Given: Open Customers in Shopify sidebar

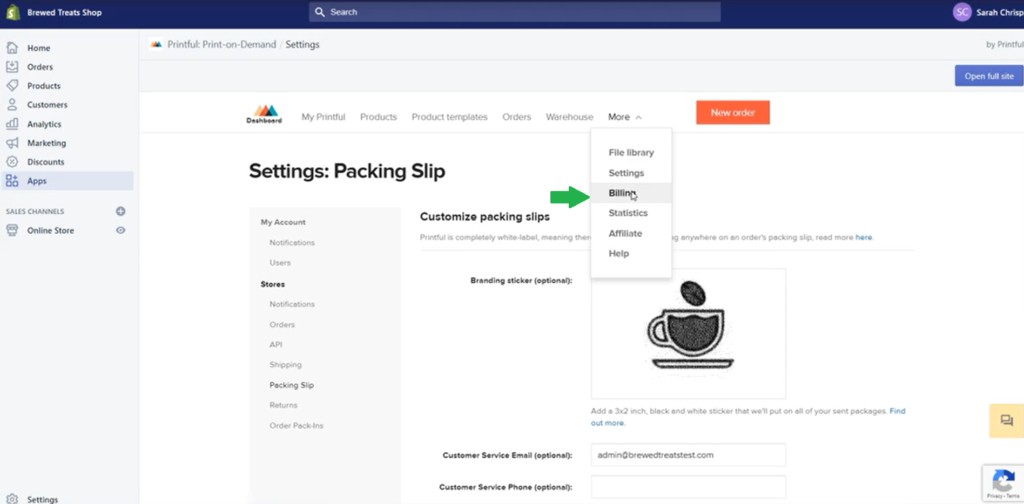Looking at the screenshot, I should click(x=46, y=105).
